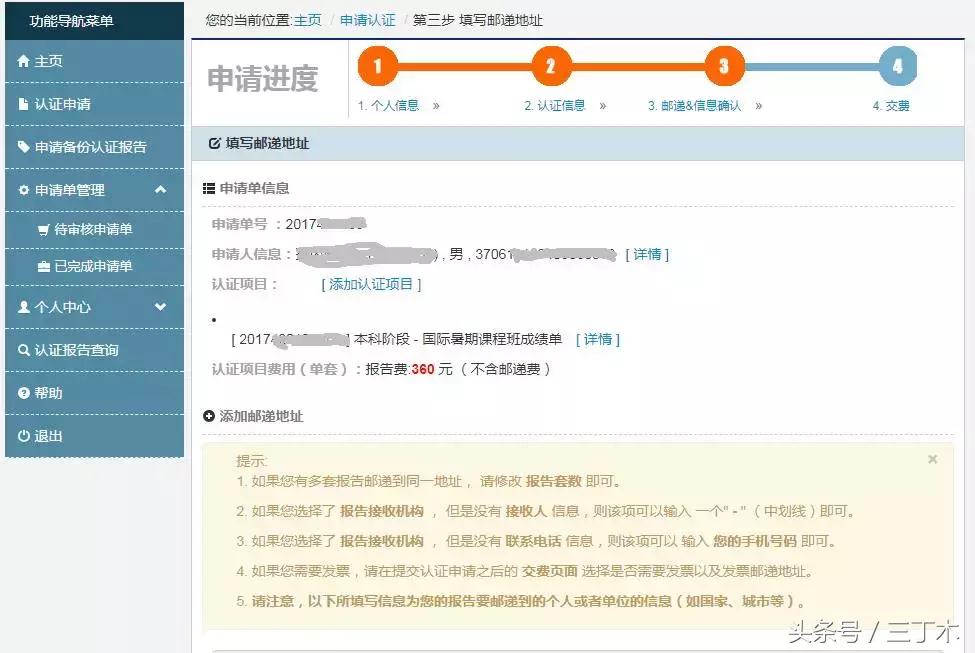The image size is (975, 653).
Task: Click the power icon next to 退出
Action: (x=23, y=436)
